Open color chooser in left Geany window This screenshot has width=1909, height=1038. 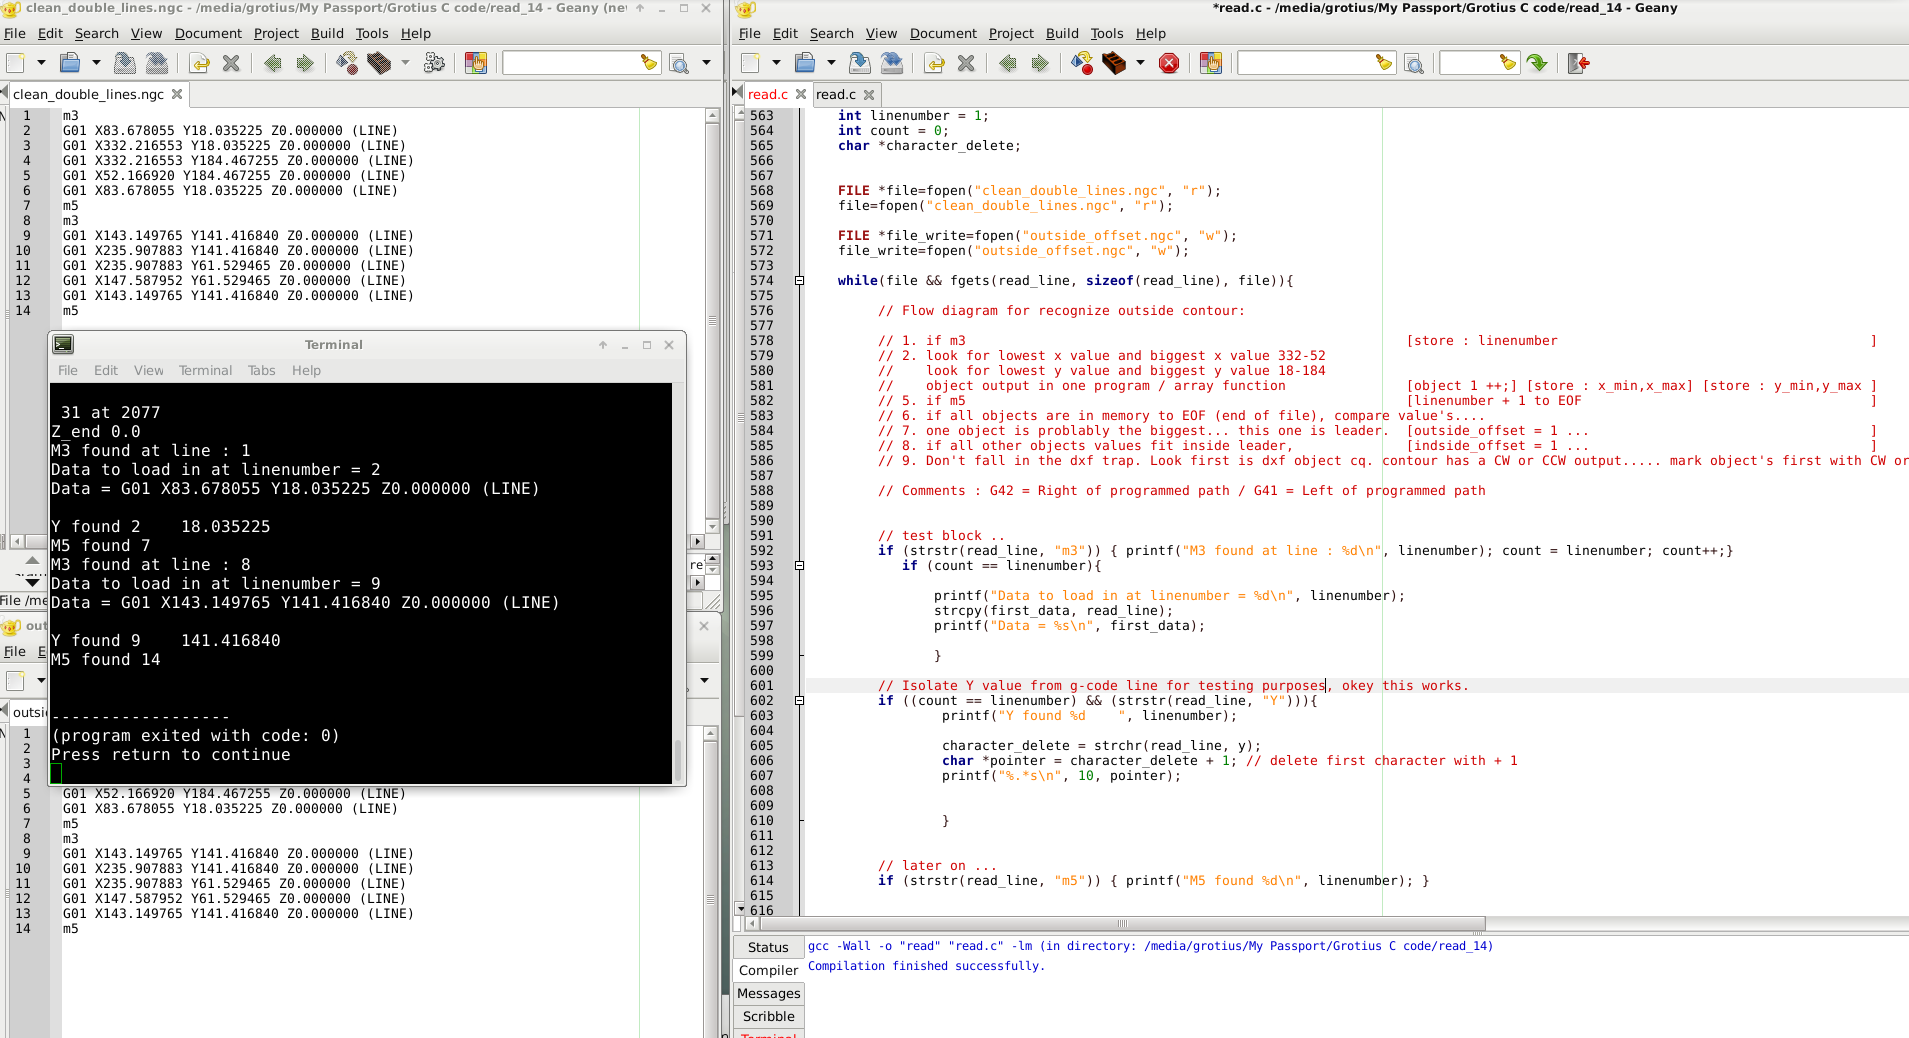click(476, 63)
